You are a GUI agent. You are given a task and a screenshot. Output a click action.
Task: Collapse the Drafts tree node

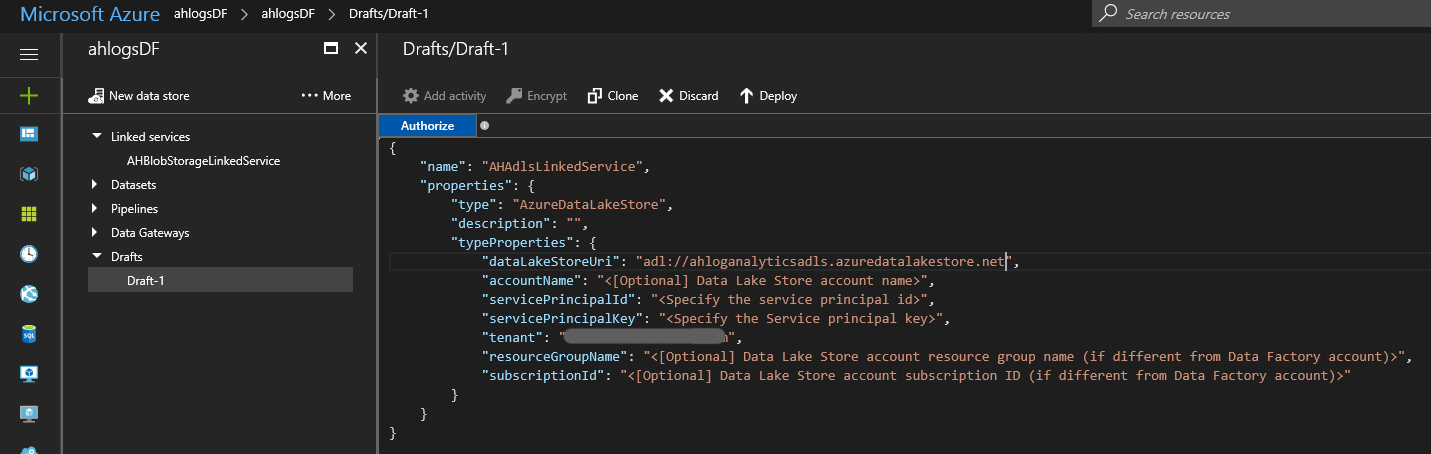click(97, 256)
